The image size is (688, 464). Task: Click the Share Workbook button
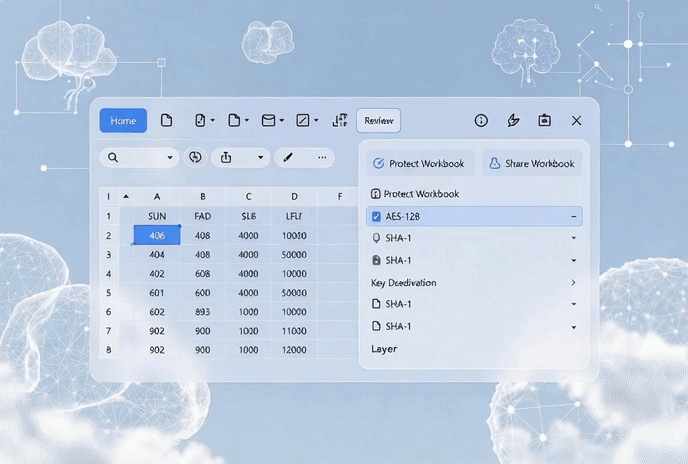tap(531, 163)
